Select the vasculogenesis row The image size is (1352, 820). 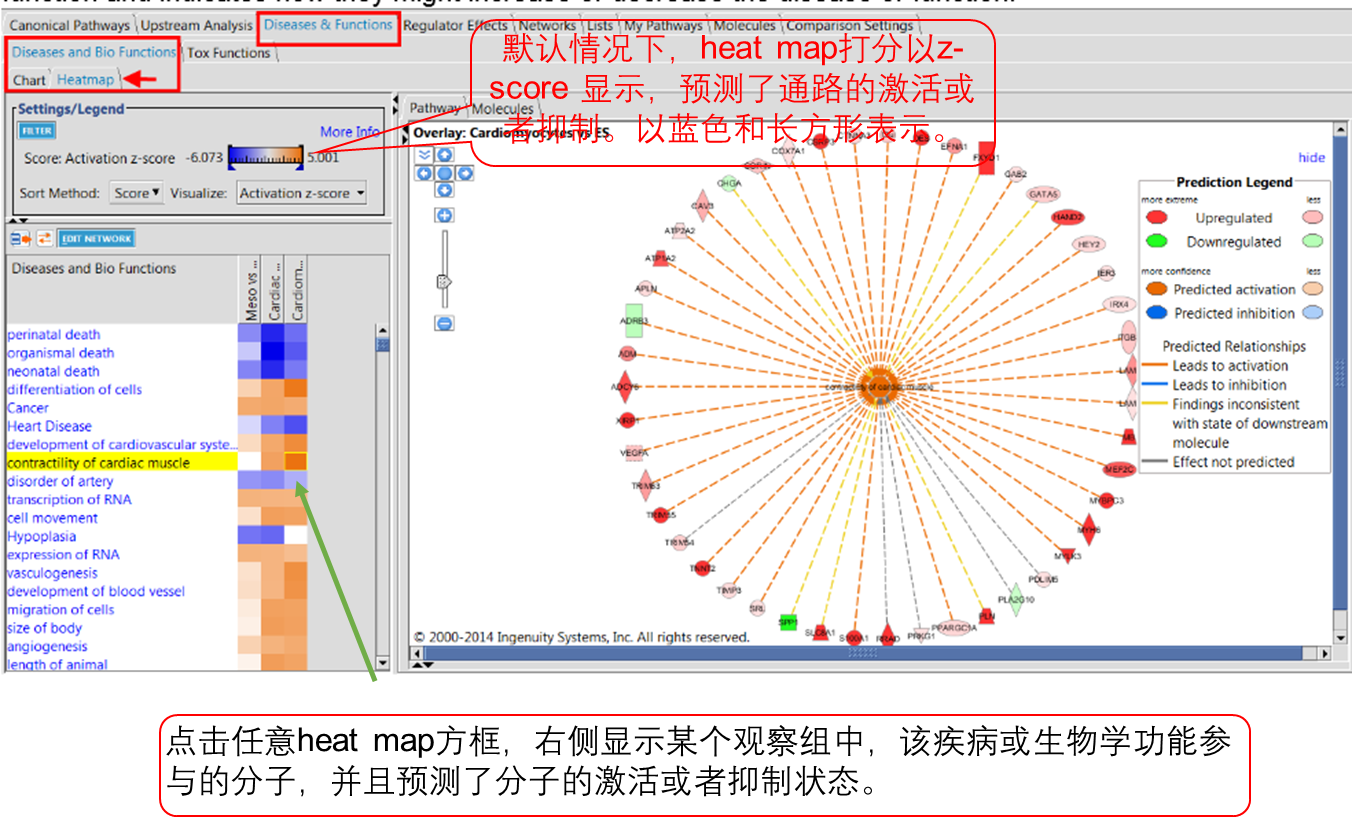52,573
